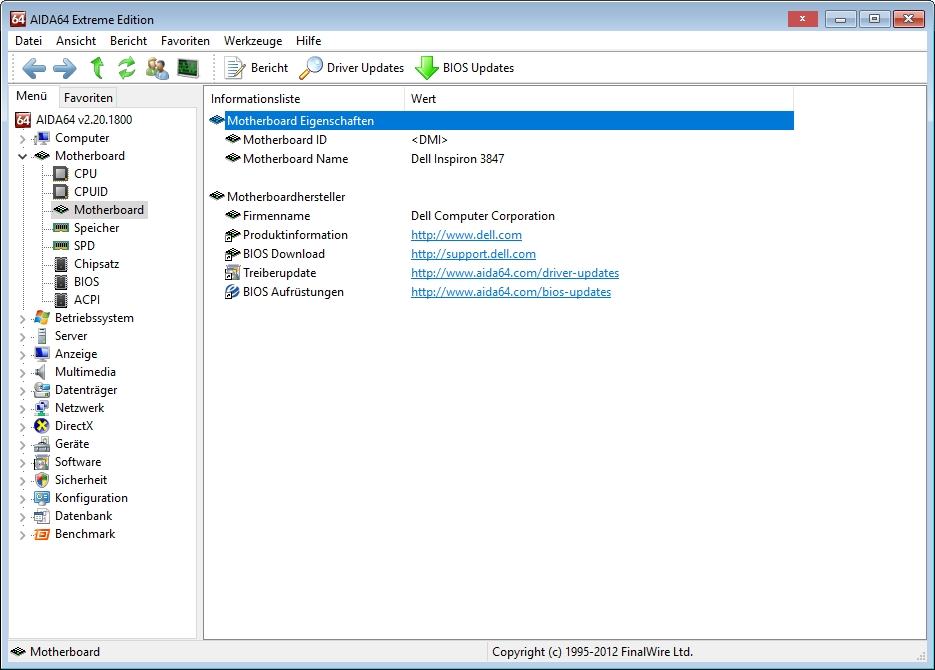This screenshot has height=670, width=935.
Task: Select the CPUID chip icon in tree
Action: 61,191
